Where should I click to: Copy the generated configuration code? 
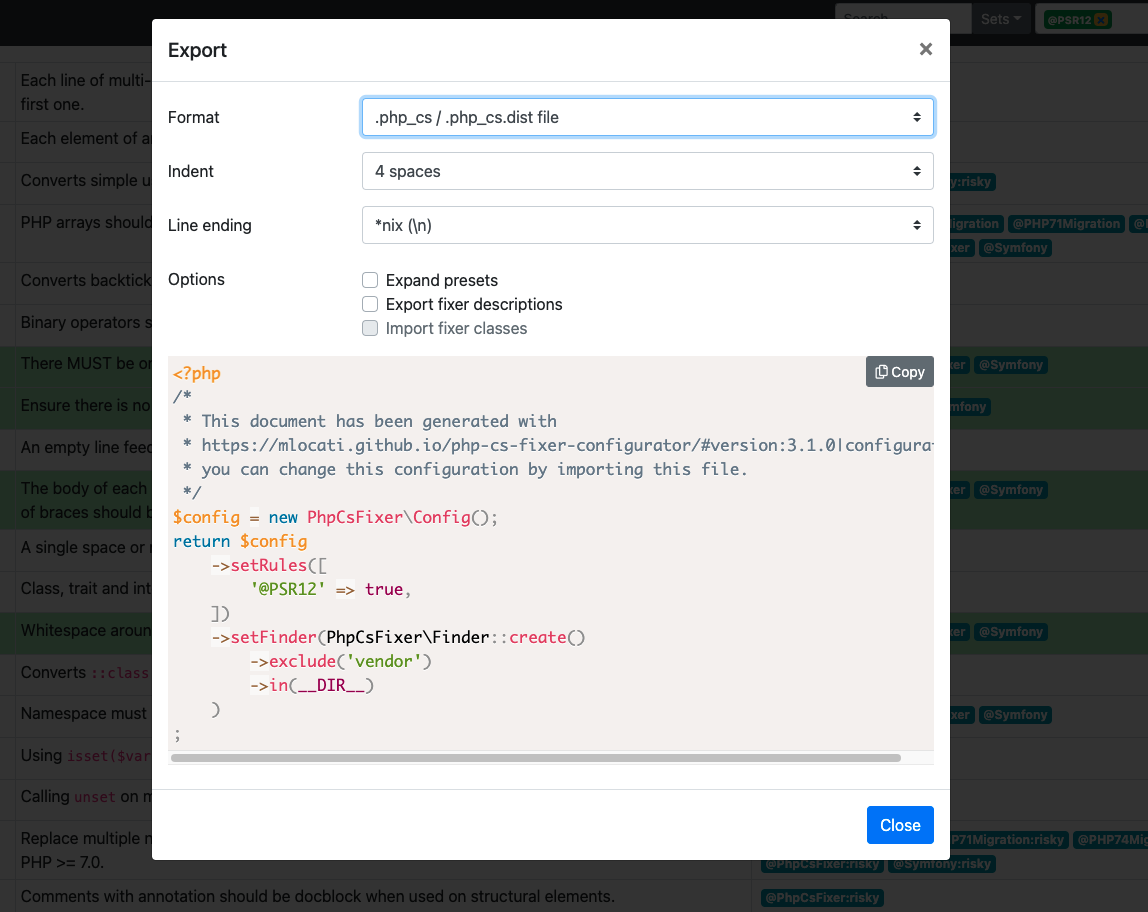[899, 372]
